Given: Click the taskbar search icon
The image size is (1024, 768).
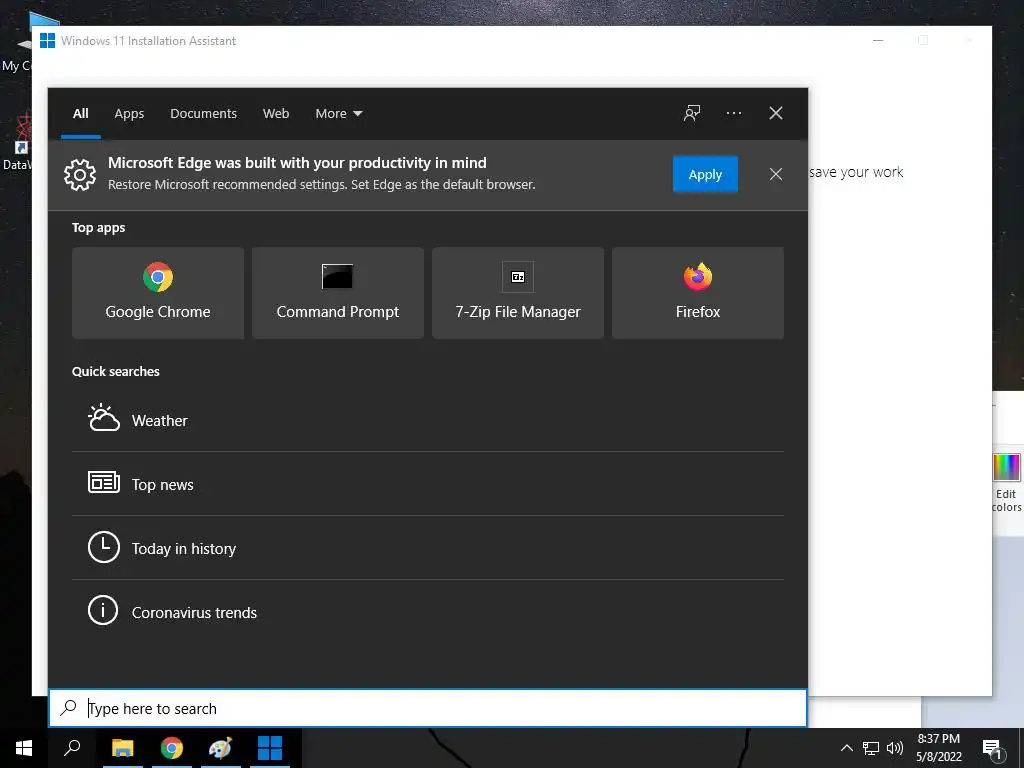Looking at the screenshot, I should click(x=72, y=748).
